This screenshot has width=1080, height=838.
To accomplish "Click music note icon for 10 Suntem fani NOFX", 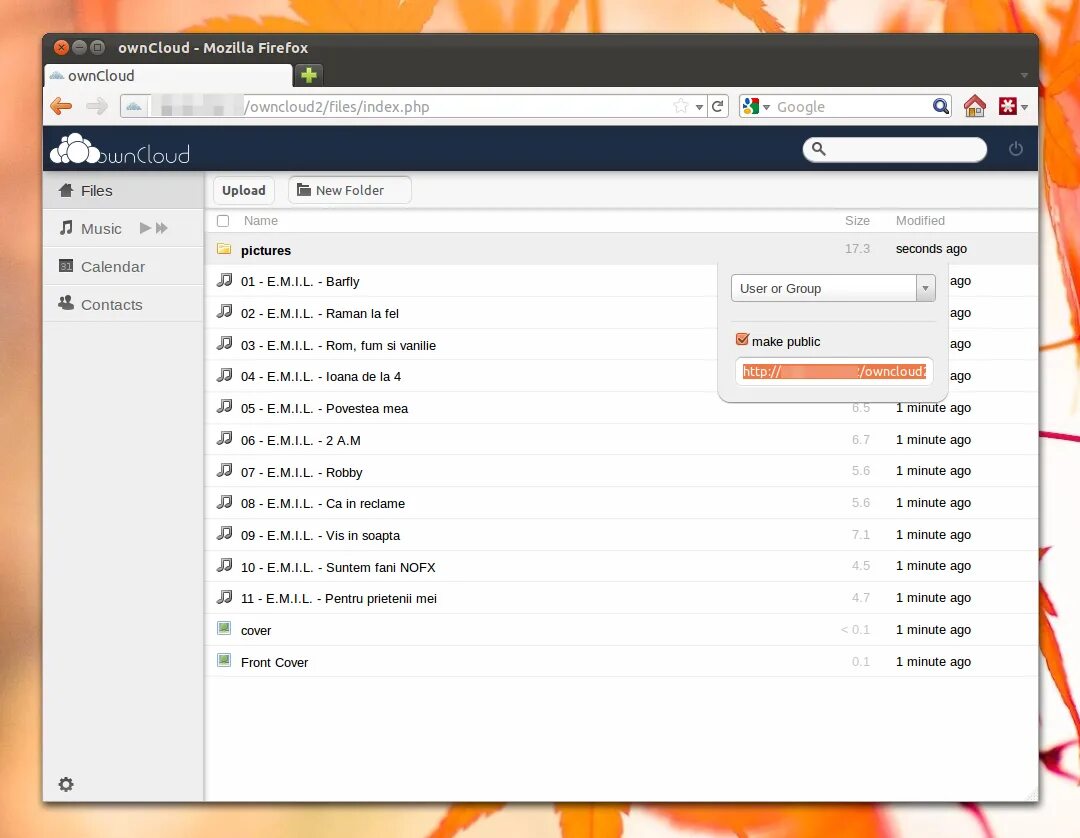I will click(225, 565).
